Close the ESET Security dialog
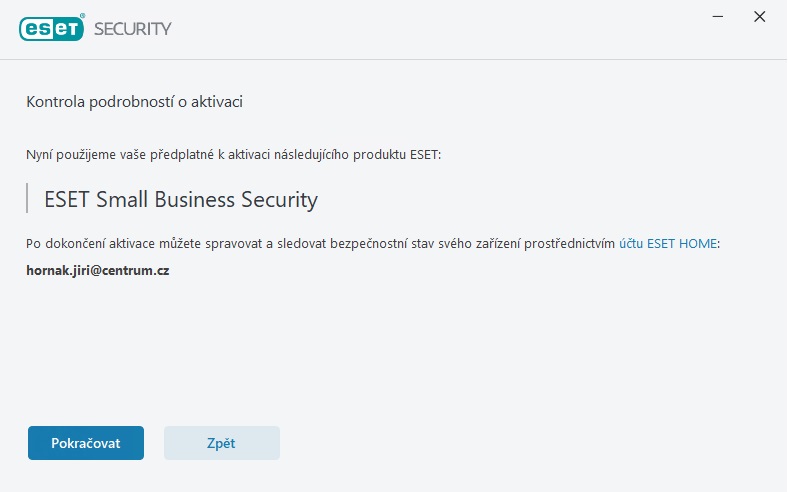This screenshot has height=492, width=788. 759,17
